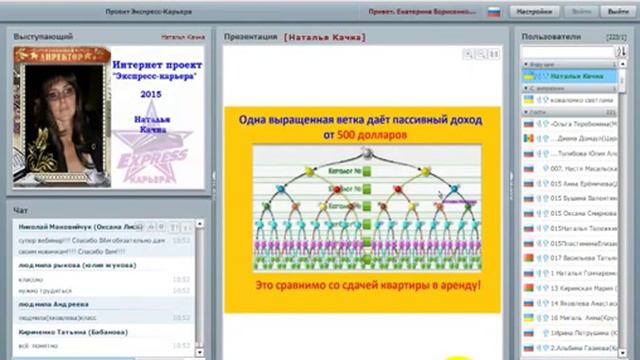The height and width of the screenshot is (360, 640).
Task: Click Привет, Екатерина greeting text
Action: tap(422, 12)
